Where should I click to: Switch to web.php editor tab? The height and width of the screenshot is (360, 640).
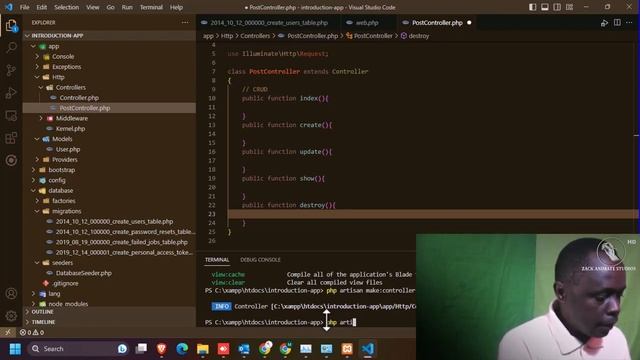click(367, 23)
